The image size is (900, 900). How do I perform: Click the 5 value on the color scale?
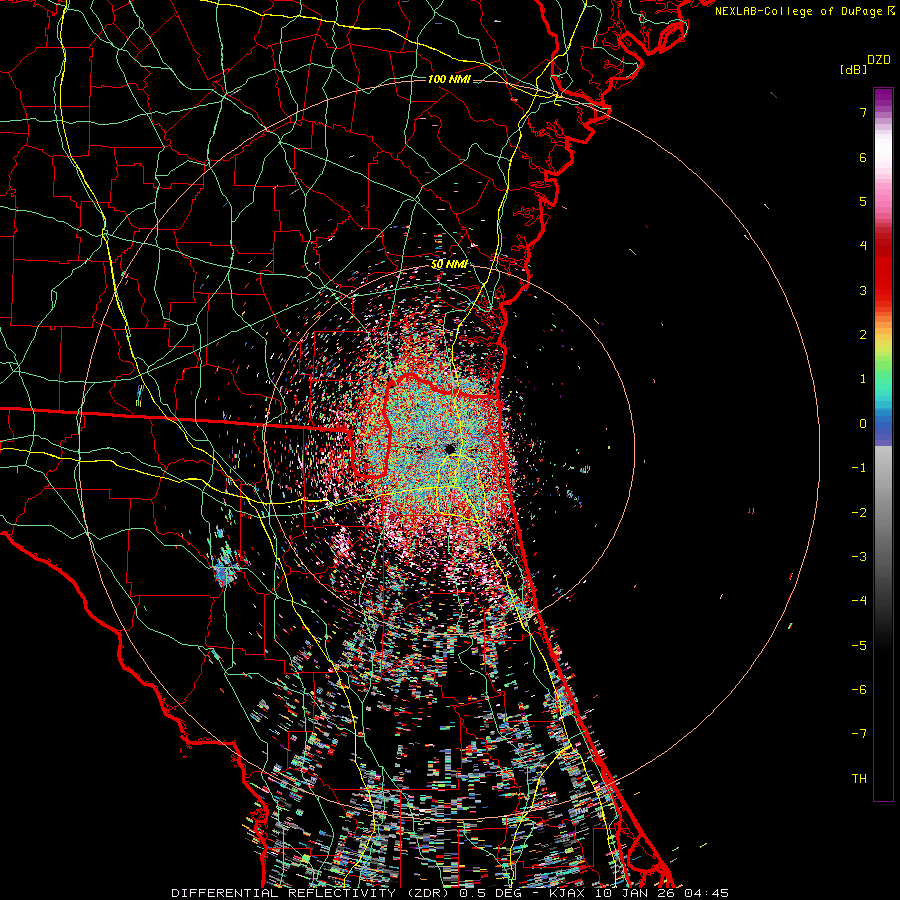[863, 201]
